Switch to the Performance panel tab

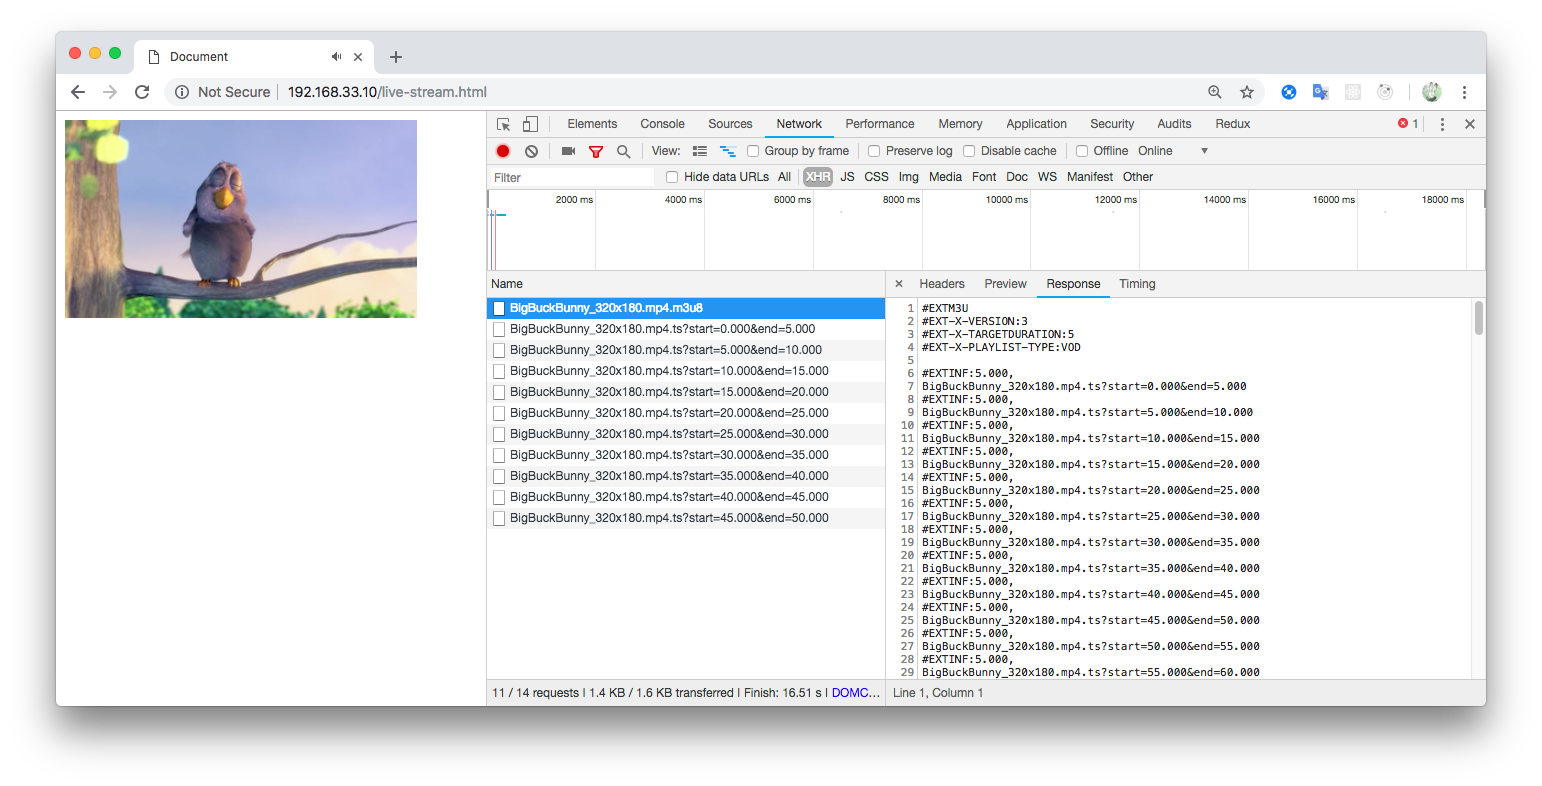coord(879,123)
